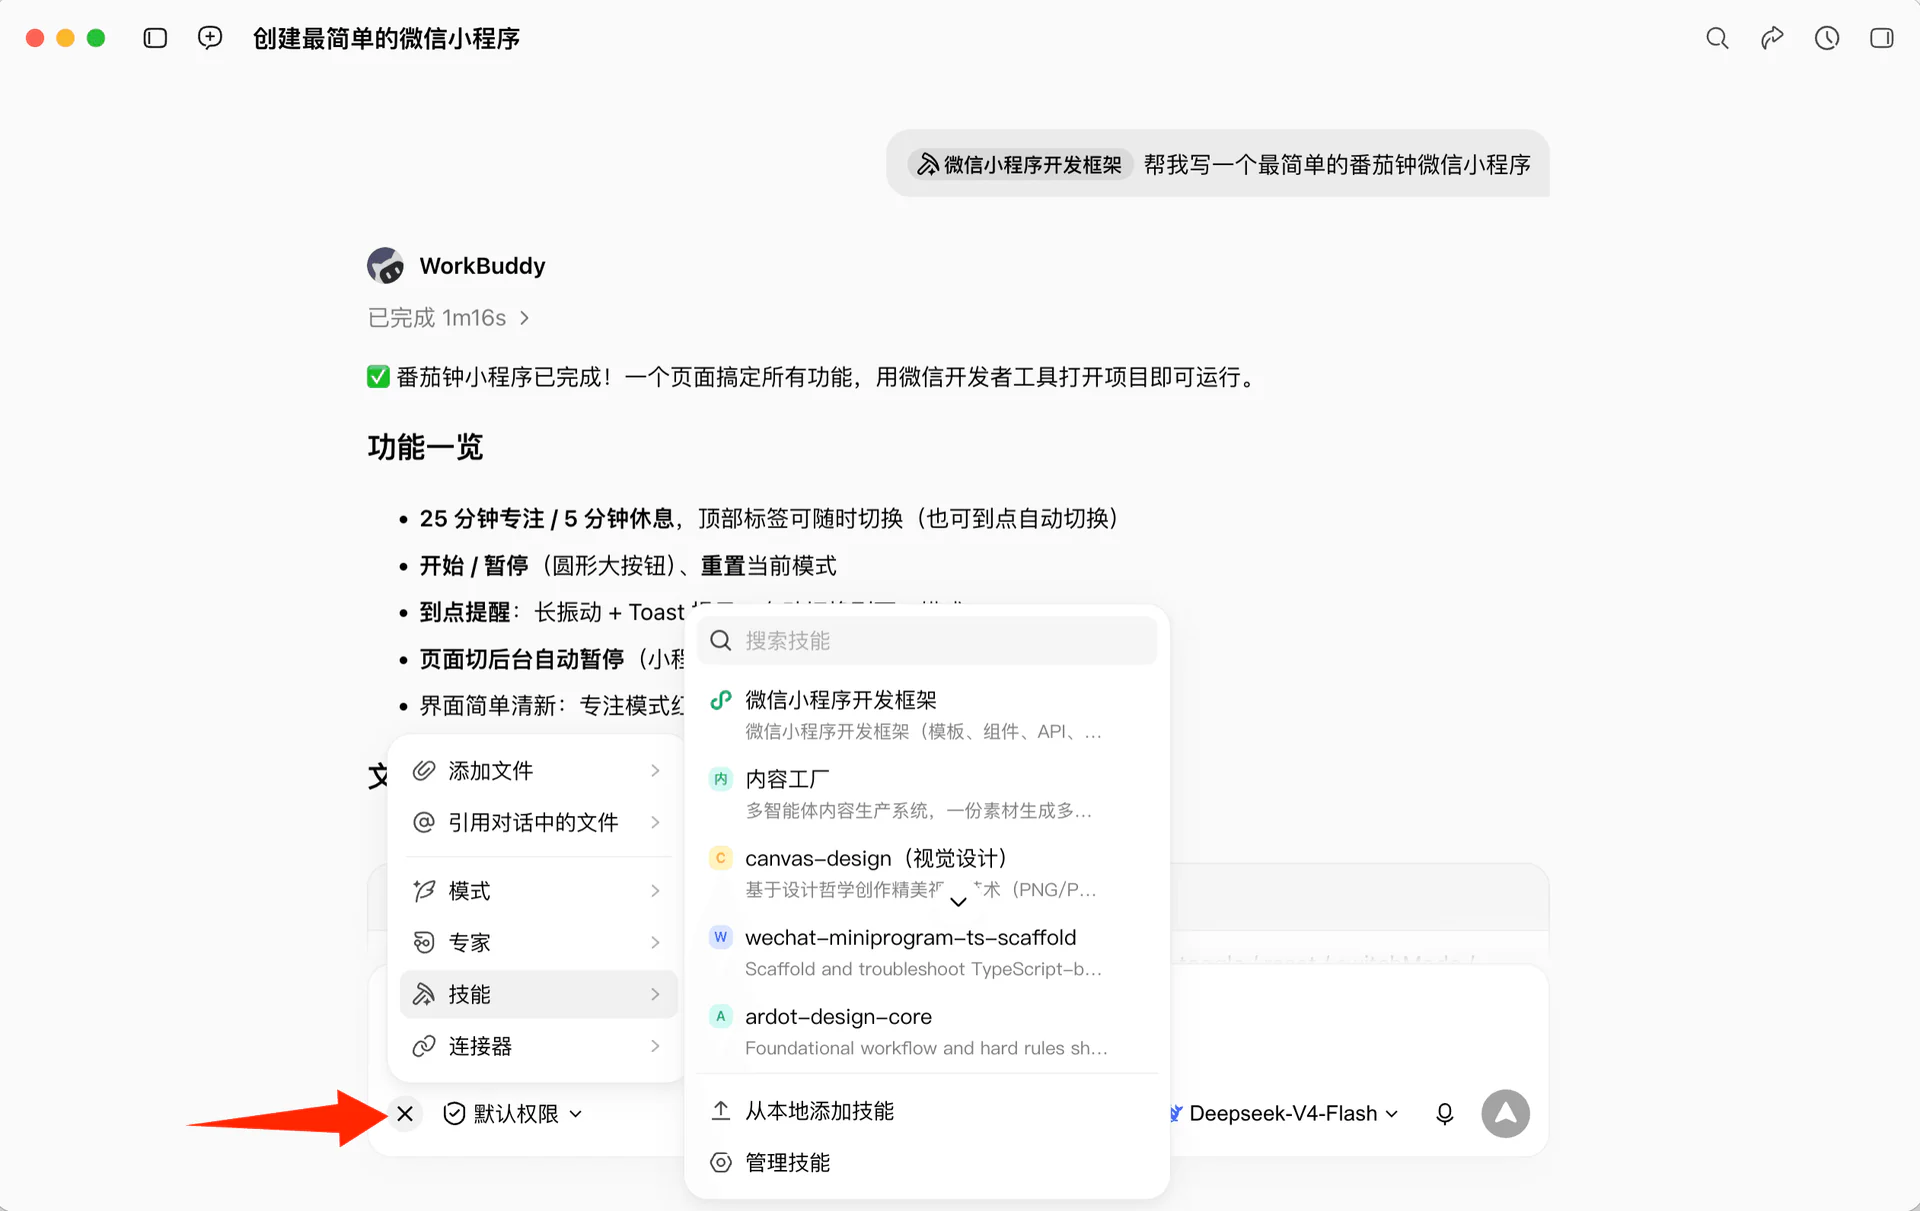Click the scroll-down chevron in skills list
This screenshot has height=1211, width=1920.
click(958, 901)
